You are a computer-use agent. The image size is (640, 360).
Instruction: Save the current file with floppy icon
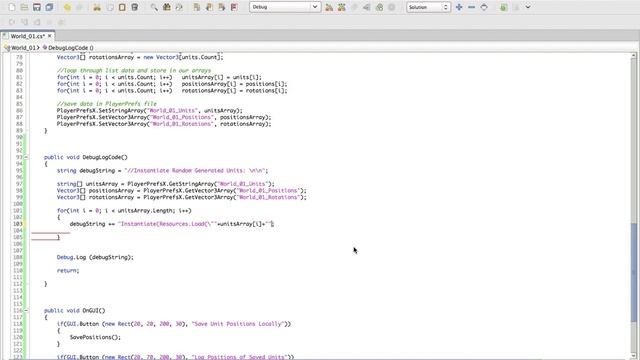37,7
